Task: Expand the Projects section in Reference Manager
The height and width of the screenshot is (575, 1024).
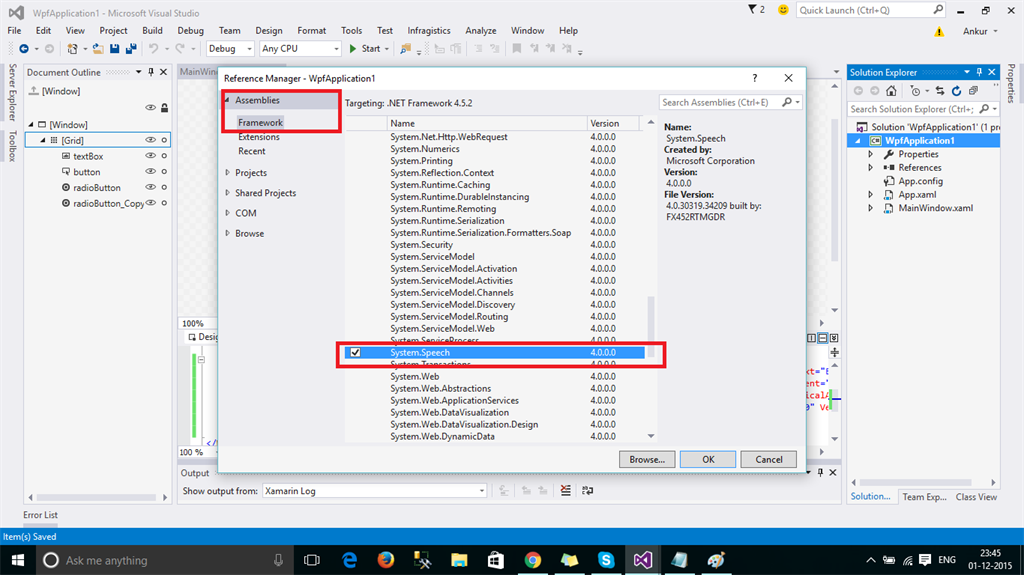Action: 227,172
